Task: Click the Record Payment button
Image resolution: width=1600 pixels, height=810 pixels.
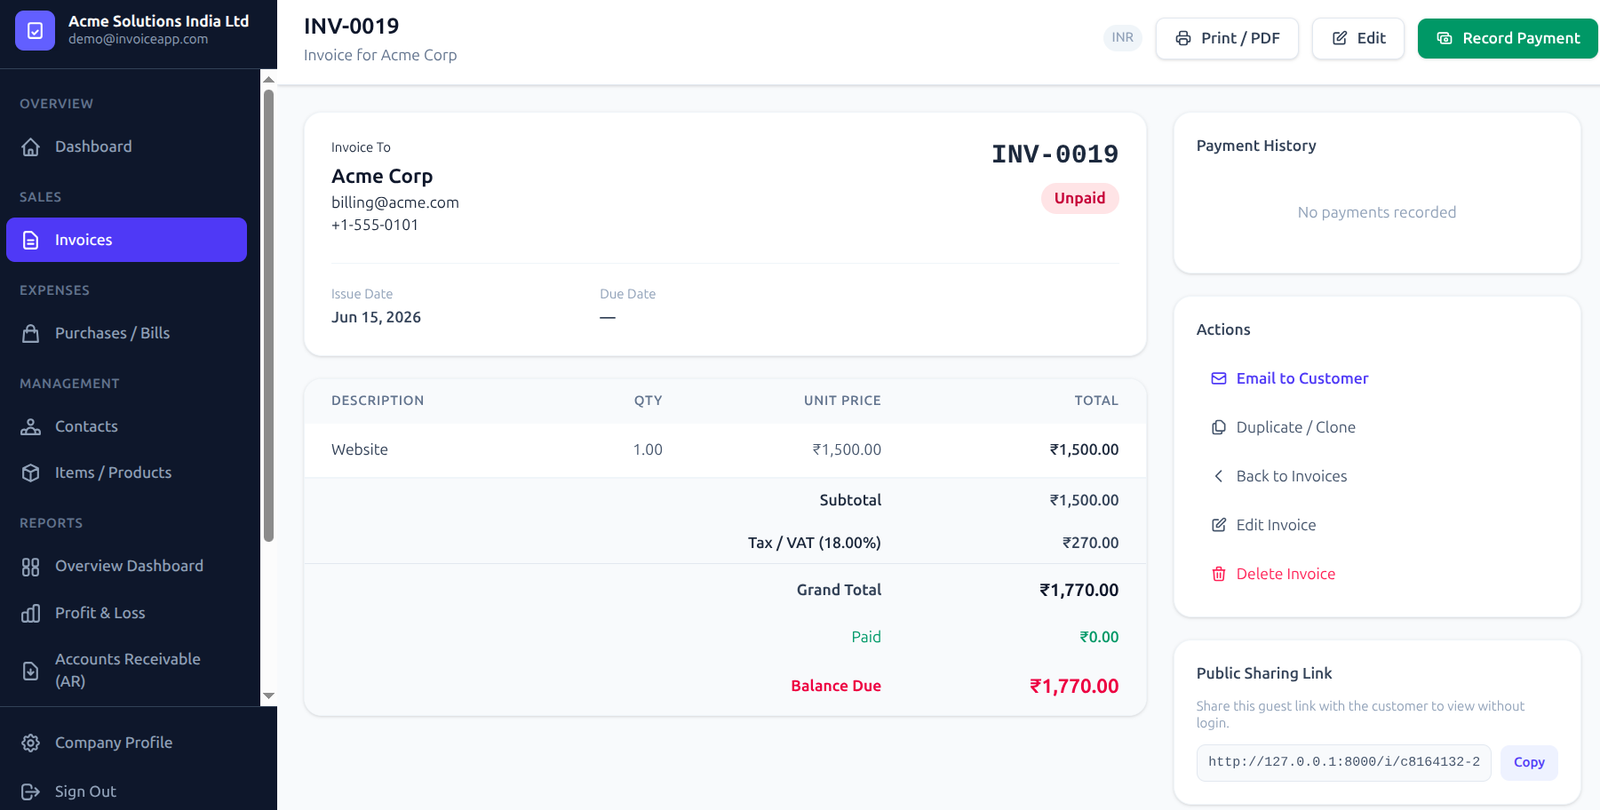Action: (x=1507, y=38)
